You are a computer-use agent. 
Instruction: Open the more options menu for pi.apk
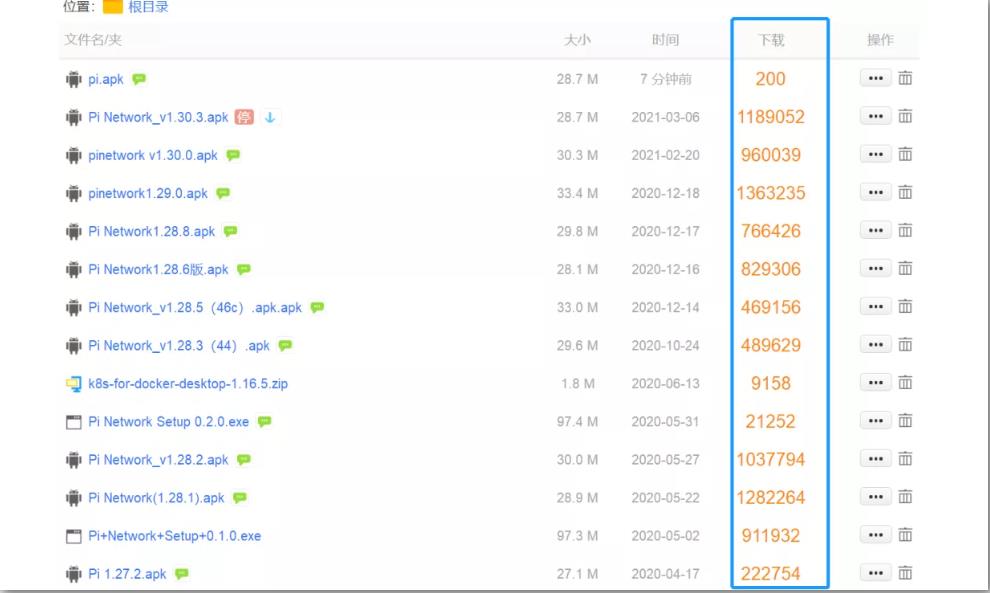pyautogui.click(x=876, y=78)
